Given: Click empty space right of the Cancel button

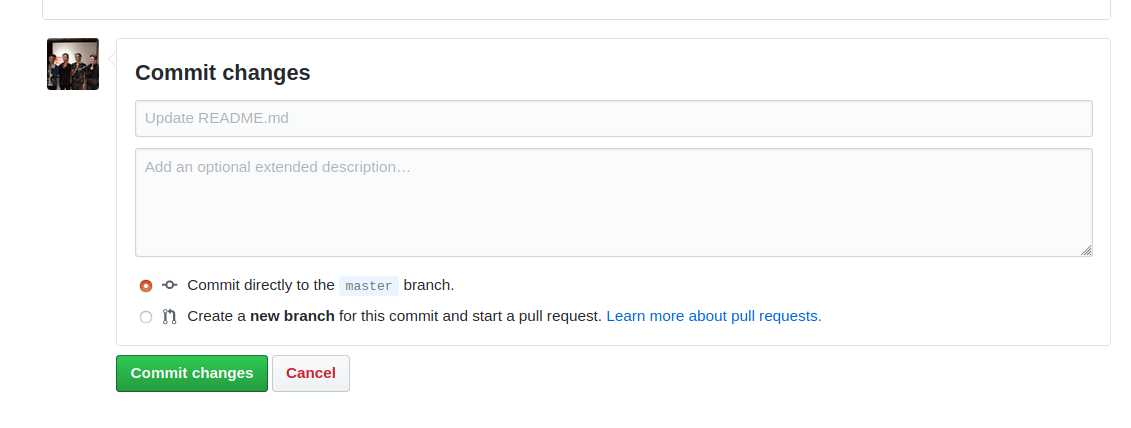Looking at the screenshot, I should 721,373.
